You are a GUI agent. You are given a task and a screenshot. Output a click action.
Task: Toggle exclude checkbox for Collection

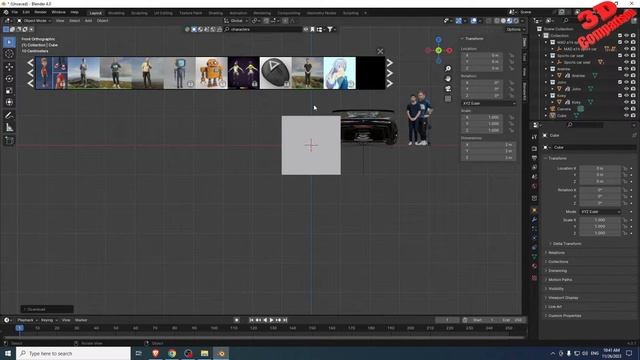coord(620,36)
